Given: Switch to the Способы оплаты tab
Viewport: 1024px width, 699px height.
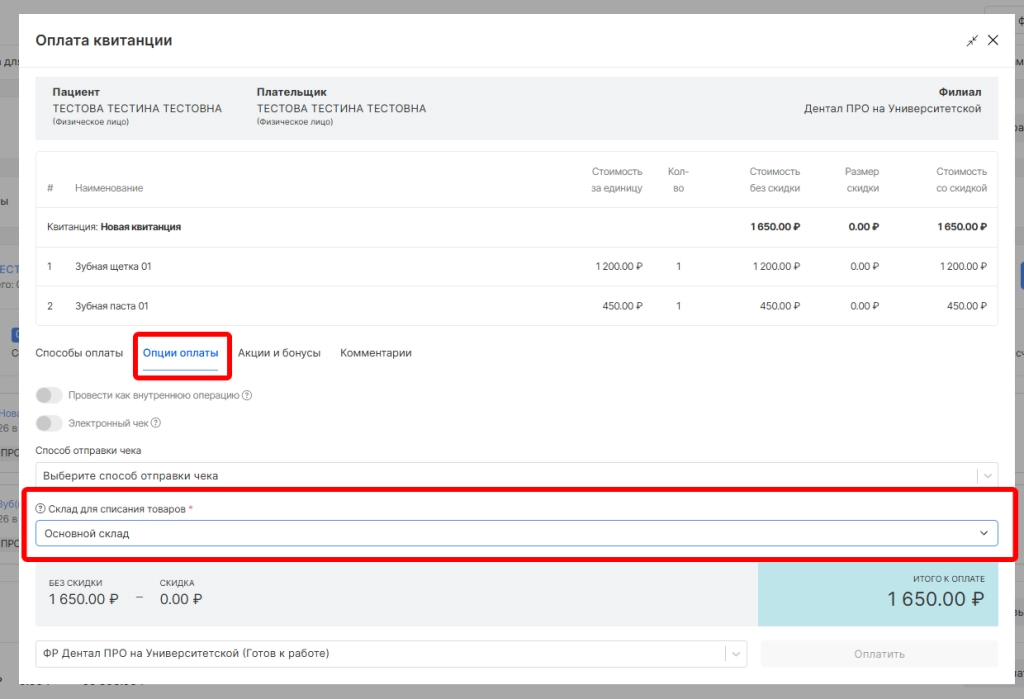Looking at the screenshot, I should tap(79, 353).
